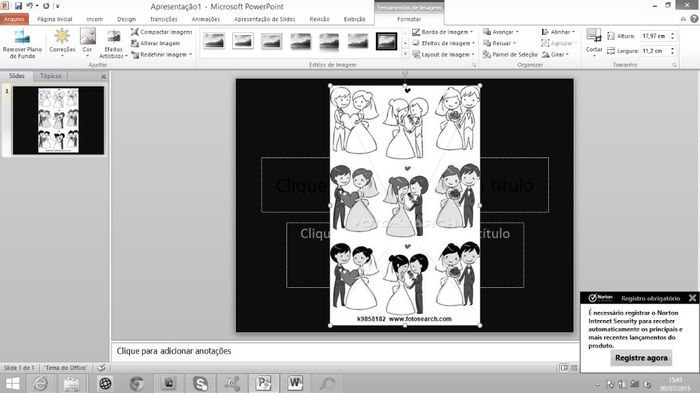Open the Correções picture corrections
The height and width of the screenshot is (393, 700).
click(62, 44)
